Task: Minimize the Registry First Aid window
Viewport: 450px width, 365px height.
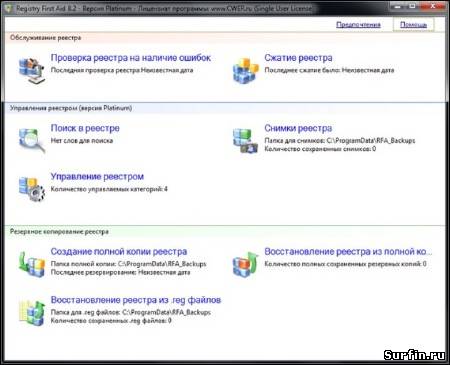Action: click(397, 6)
